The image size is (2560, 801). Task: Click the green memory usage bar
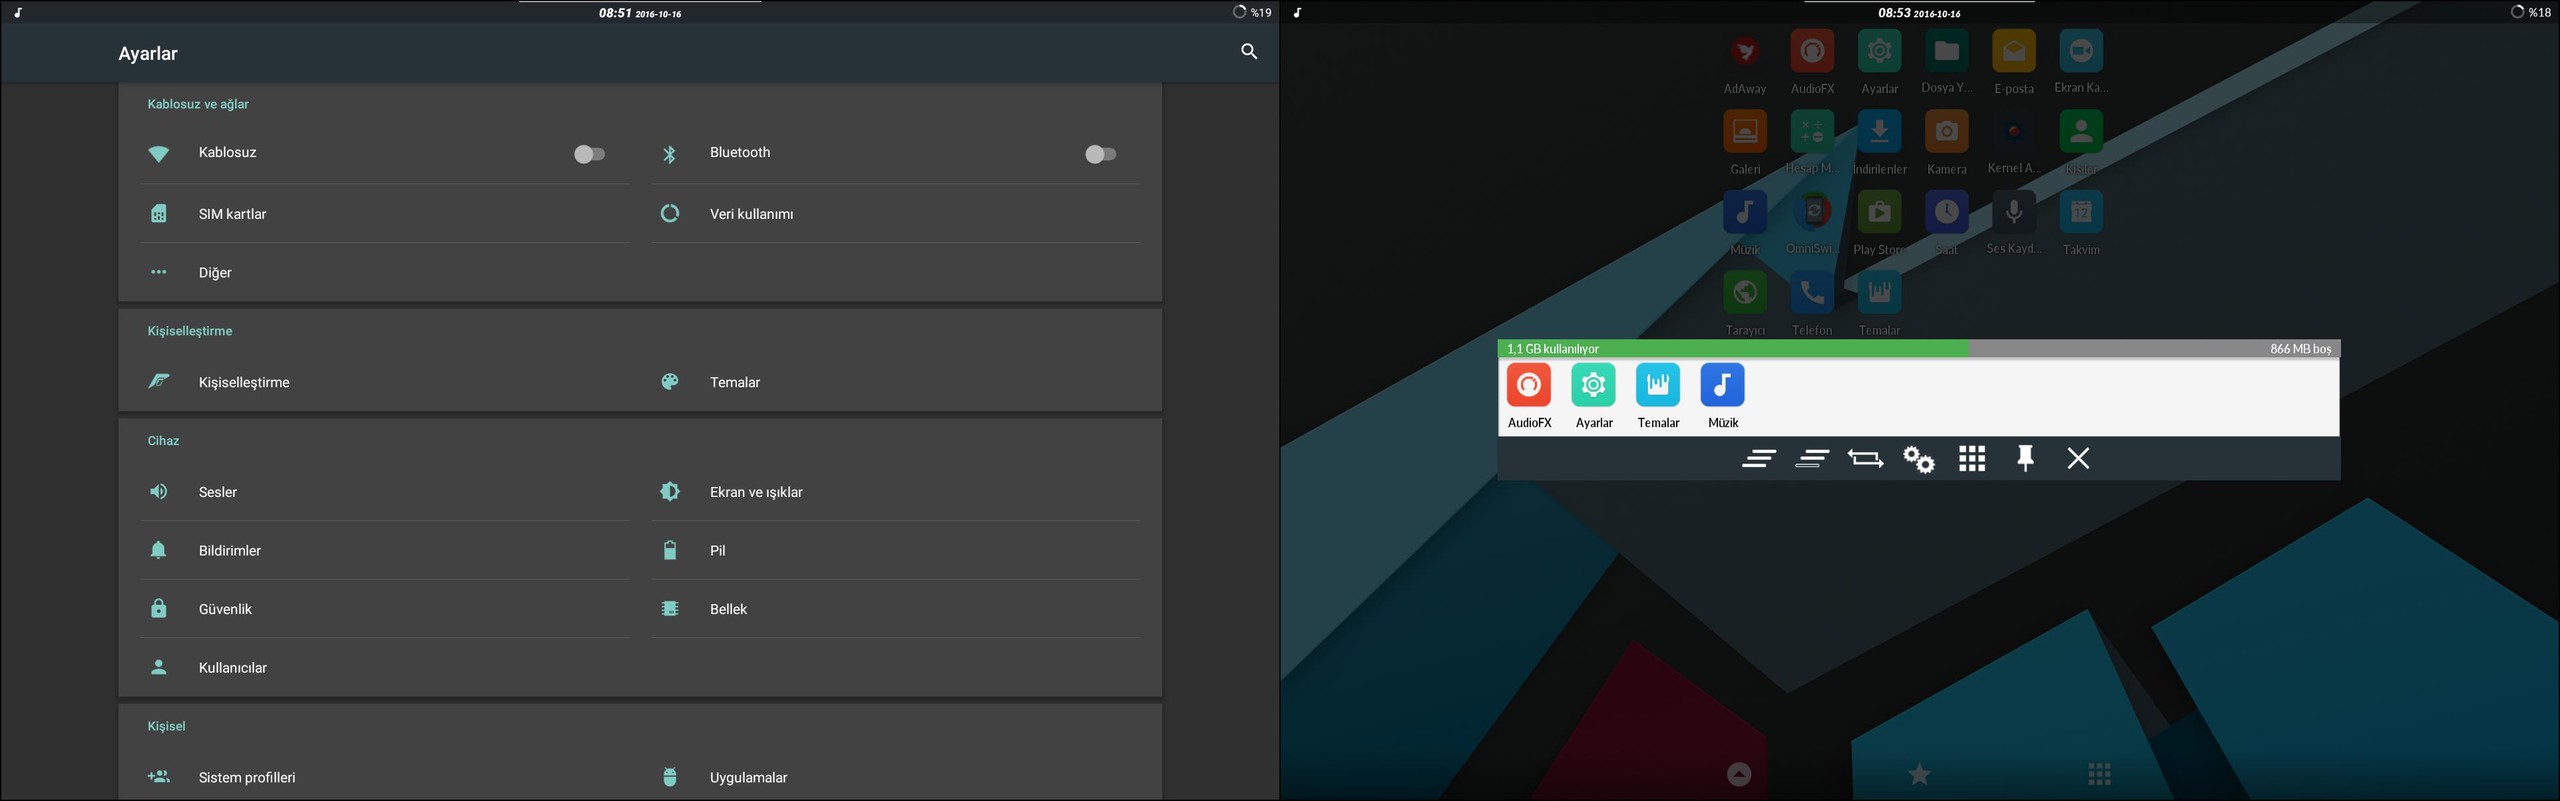pyautogui.click(x=1735, y=349)
